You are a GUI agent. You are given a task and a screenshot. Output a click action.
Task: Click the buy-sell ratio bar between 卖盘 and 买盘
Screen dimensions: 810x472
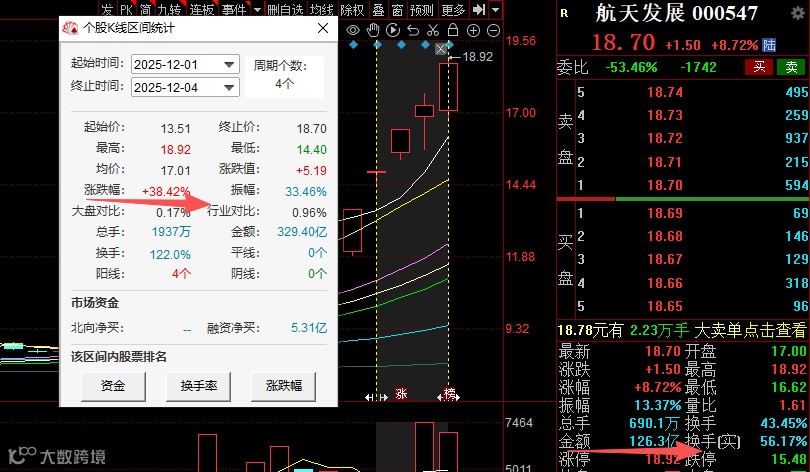coord(683,199)
